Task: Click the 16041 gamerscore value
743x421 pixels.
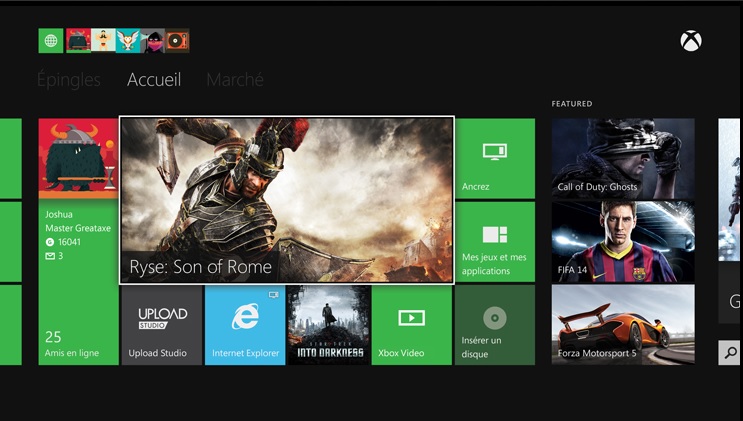Action: 69,242
